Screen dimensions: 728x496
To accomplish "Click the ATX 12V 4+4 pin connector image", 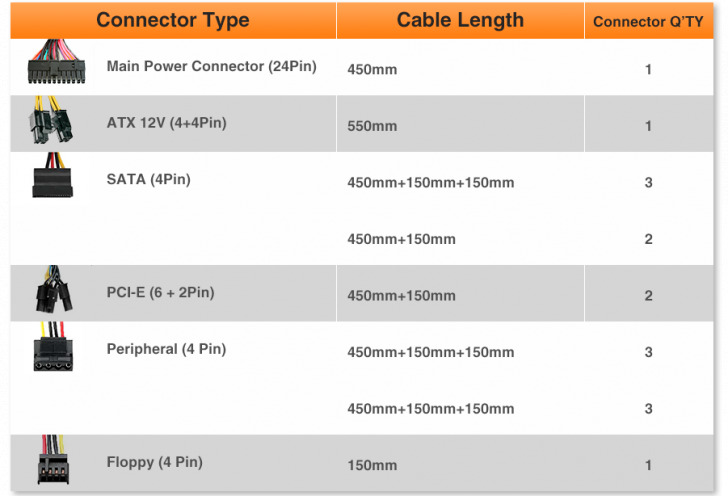I will point(52,125).
